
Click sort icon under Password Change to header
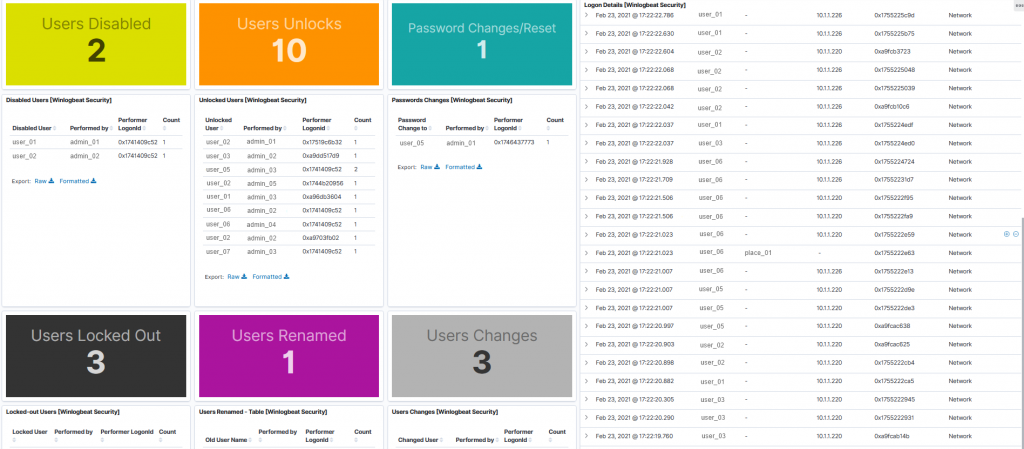click(431, 129)
